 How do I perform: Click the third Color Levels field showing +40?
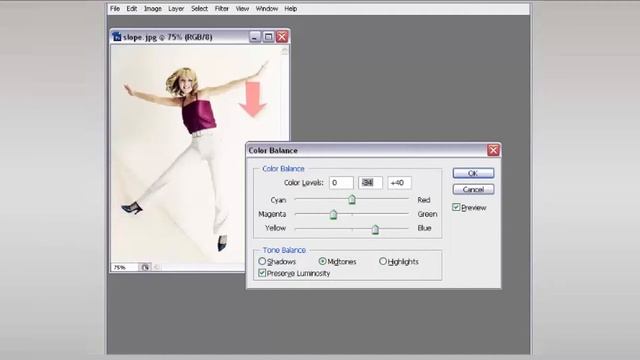(x=399, y=183)
